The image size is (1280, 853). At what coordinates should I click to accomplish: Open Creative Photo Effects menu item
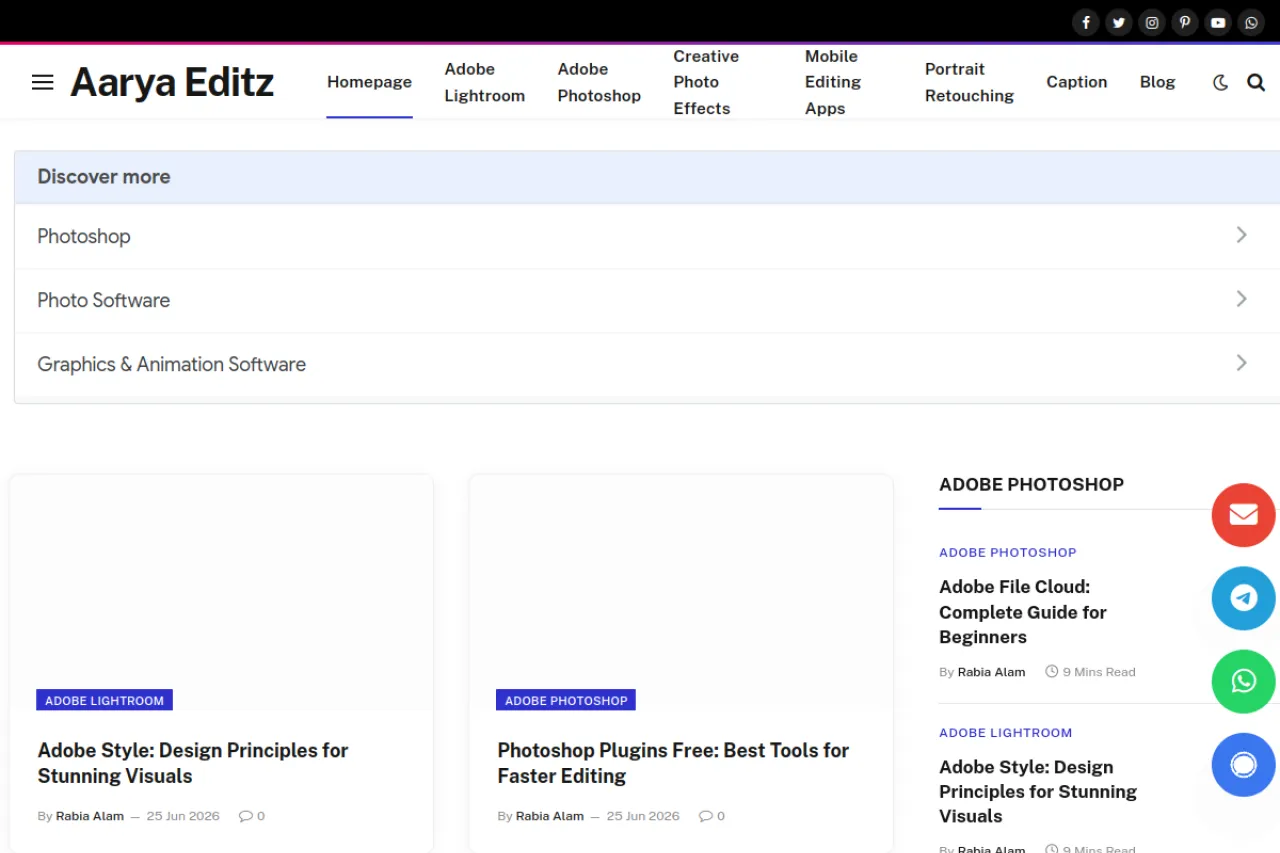pos(706,82)
